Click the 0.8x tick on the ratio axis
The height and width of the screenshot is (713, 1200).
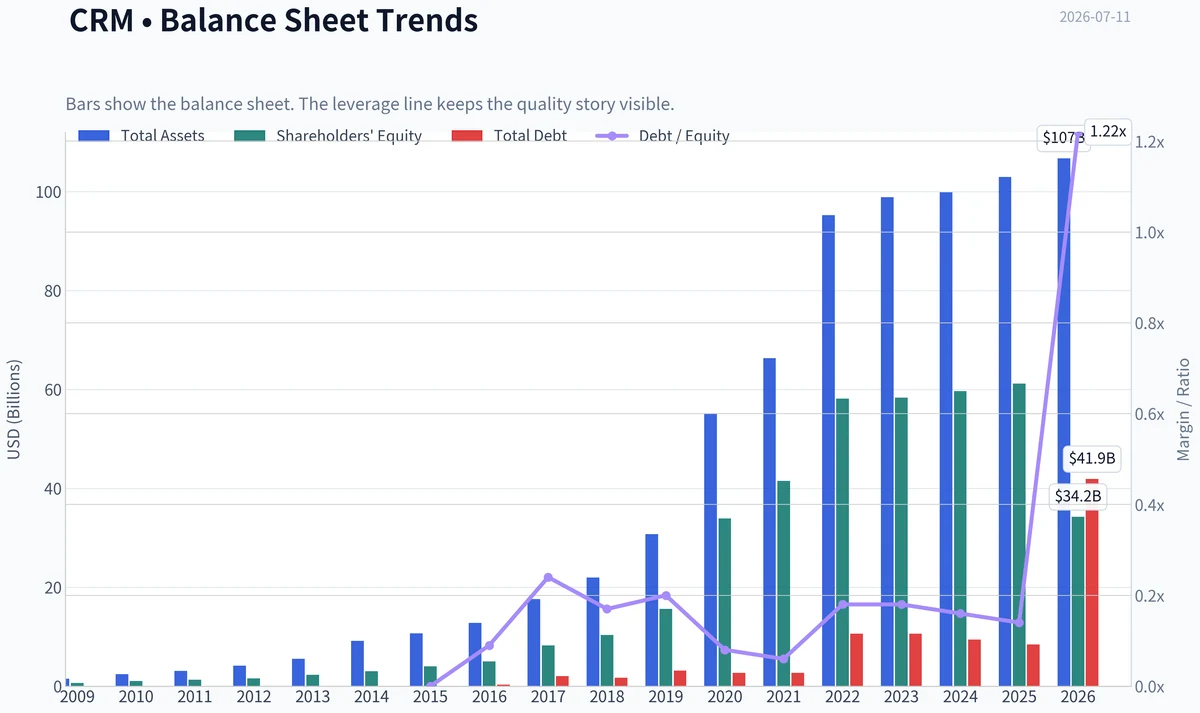point(1151,324)
